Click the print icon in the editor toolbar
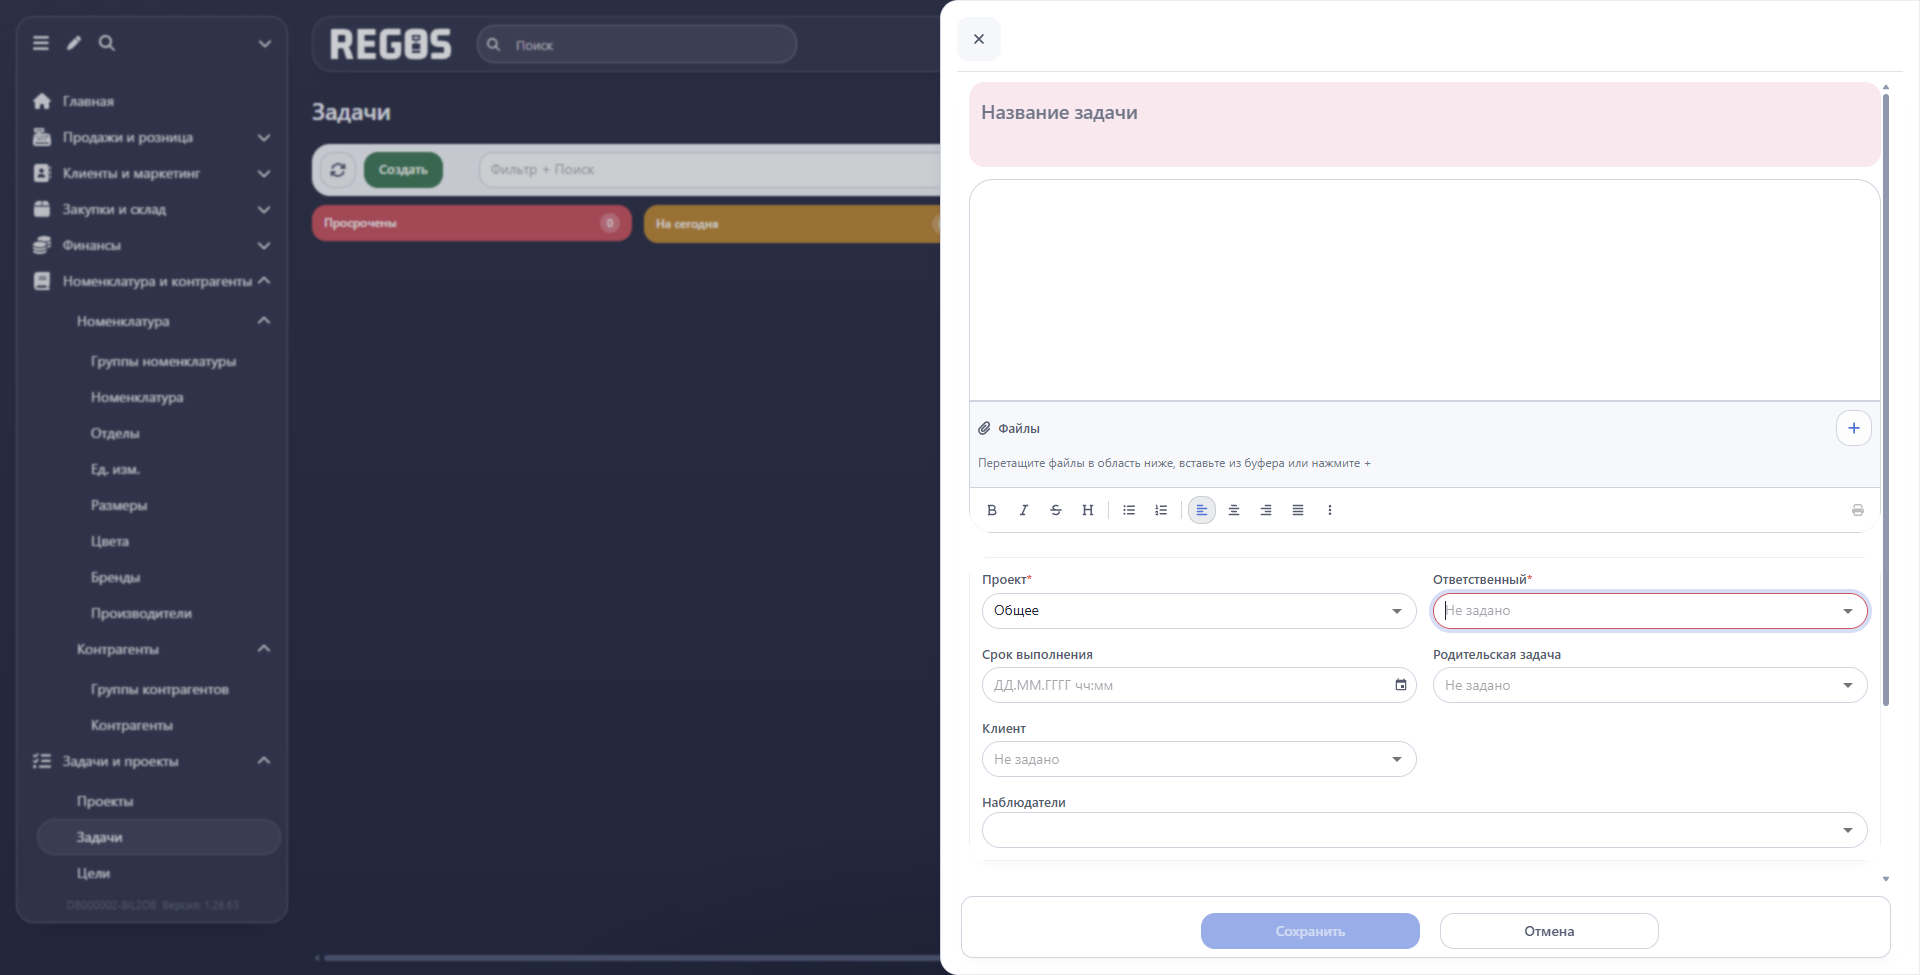Viewport: 1920px width, 975px height. [1858, 510]
